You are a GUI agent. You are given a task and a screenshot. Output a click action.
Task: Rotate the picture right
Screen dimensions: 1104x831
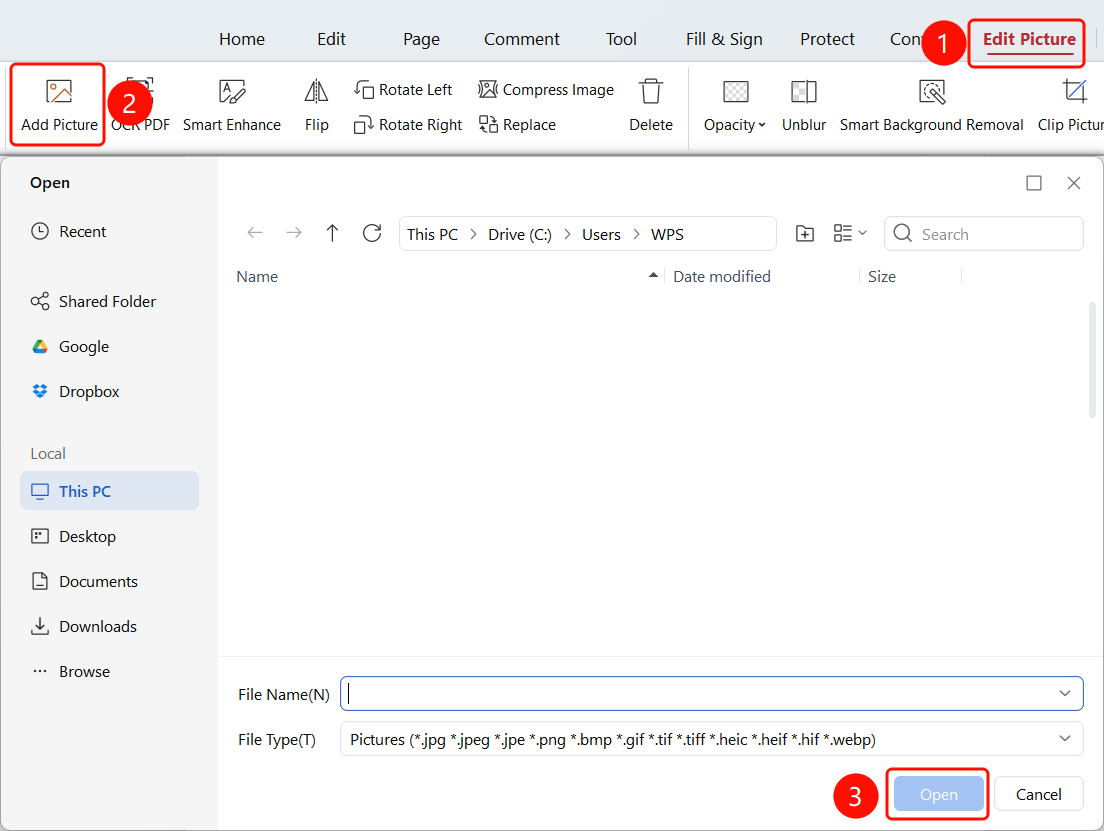coord(408,125)
